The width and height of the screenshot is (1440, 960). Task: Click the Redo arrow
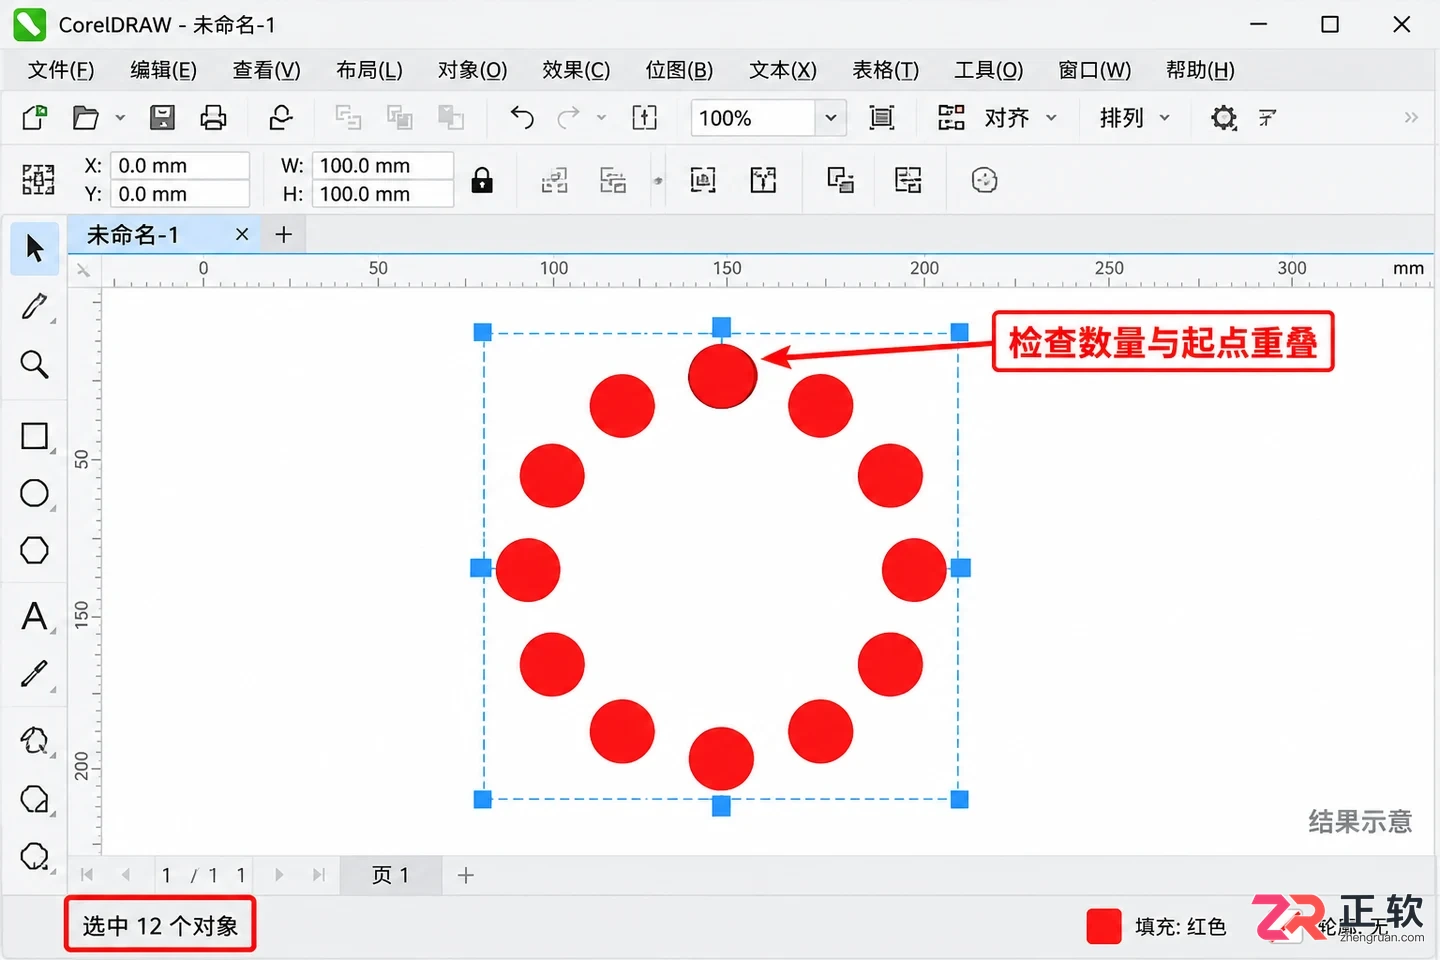(x=568, y=118)
